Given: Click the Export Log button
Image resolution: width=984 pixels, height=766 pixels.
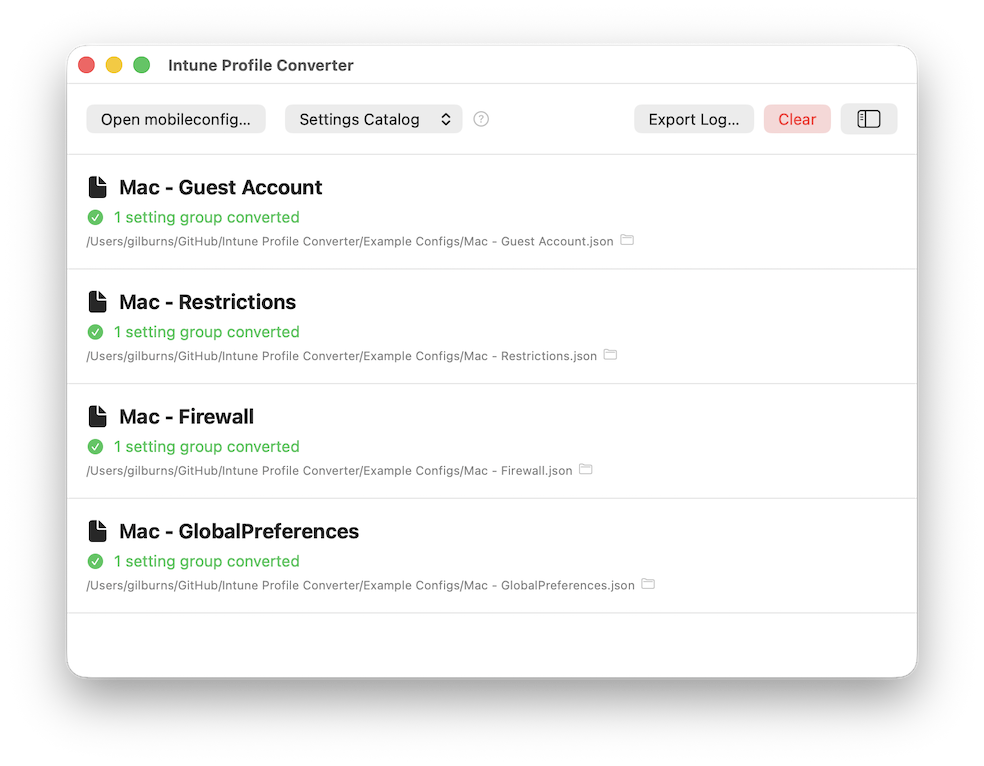Looking at the screenshot, I should tap(694, 118).
